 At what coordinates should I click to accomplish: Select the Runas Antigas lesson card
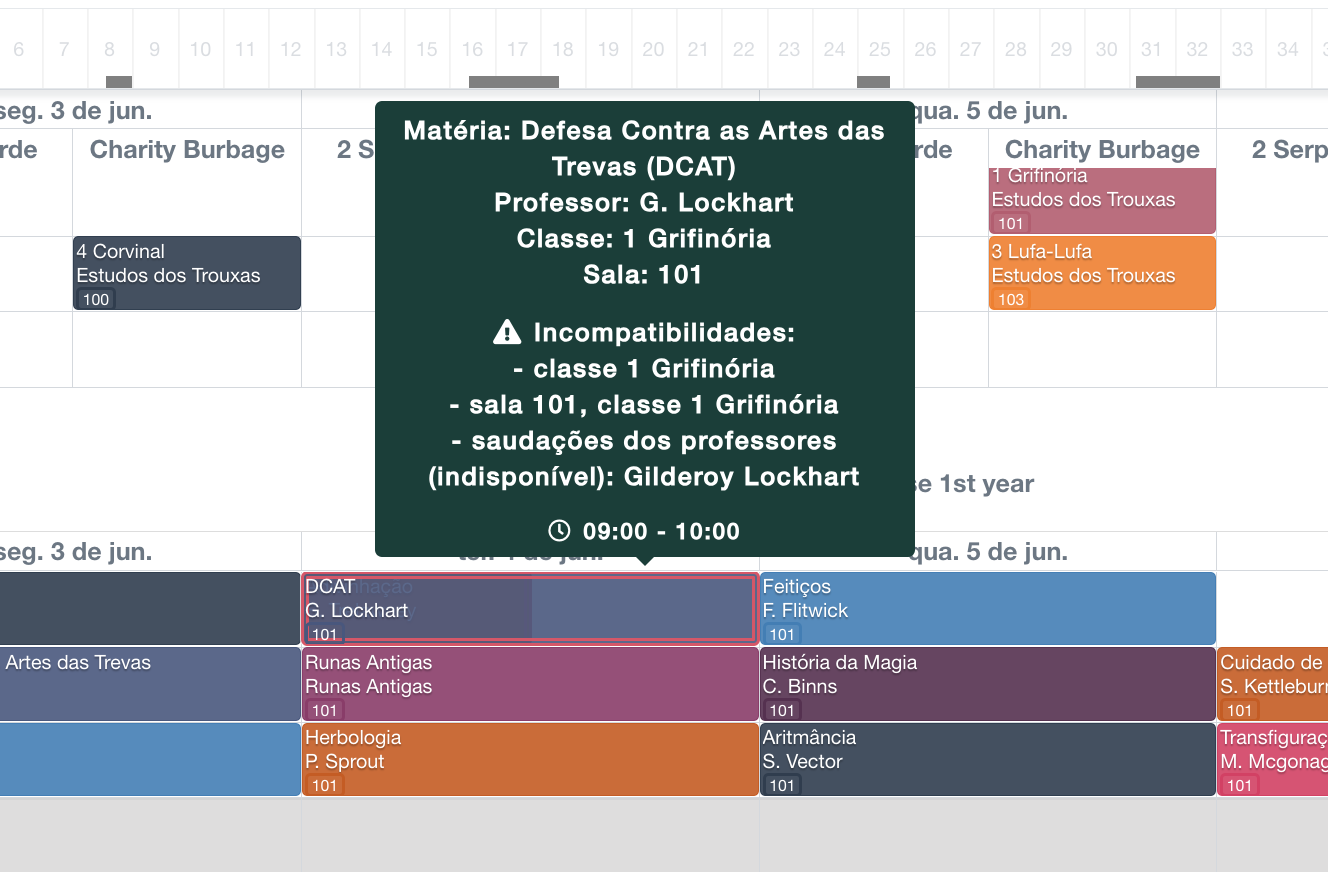pos(530,684)
